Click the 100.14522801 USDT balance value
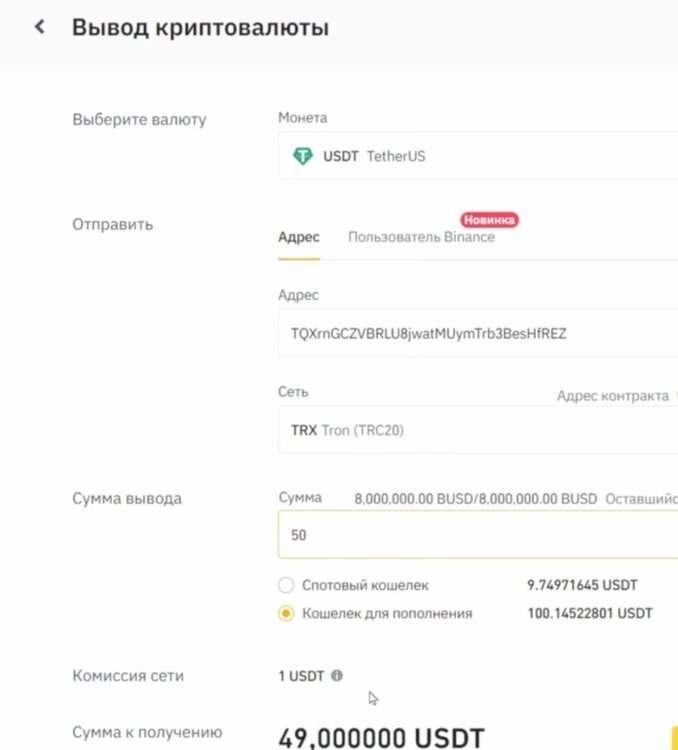Viewport: 678px width, 750px height. coord(590,613)
